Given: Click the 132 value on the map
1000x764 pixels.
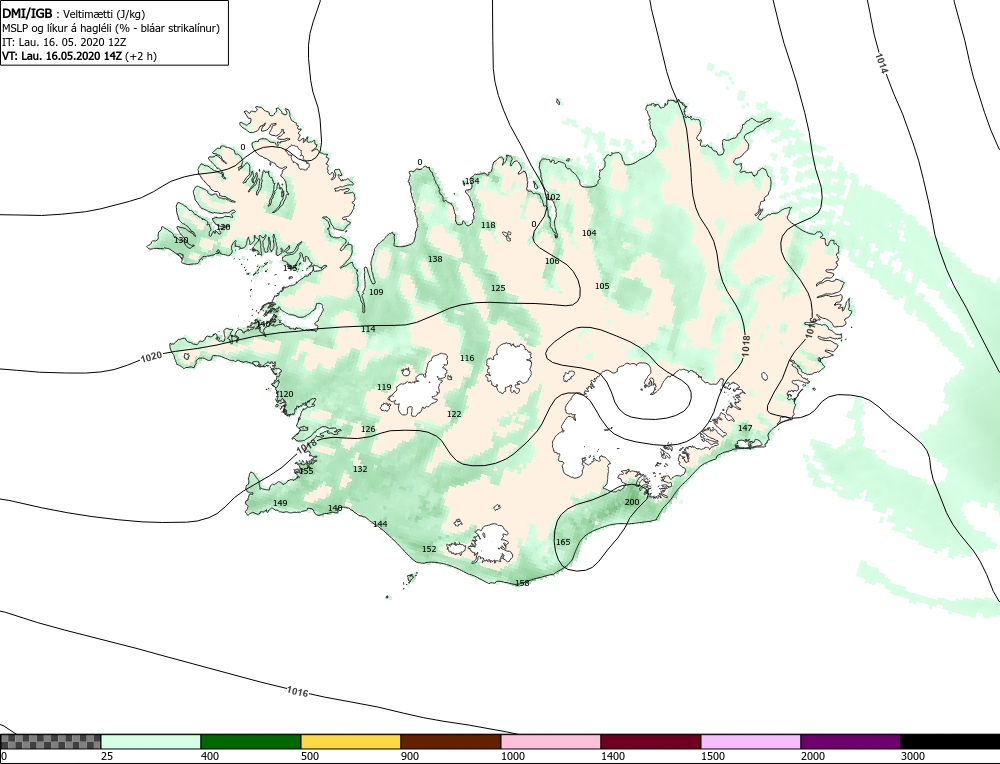Looking at the screenshot, I should [x=360, y=469].
